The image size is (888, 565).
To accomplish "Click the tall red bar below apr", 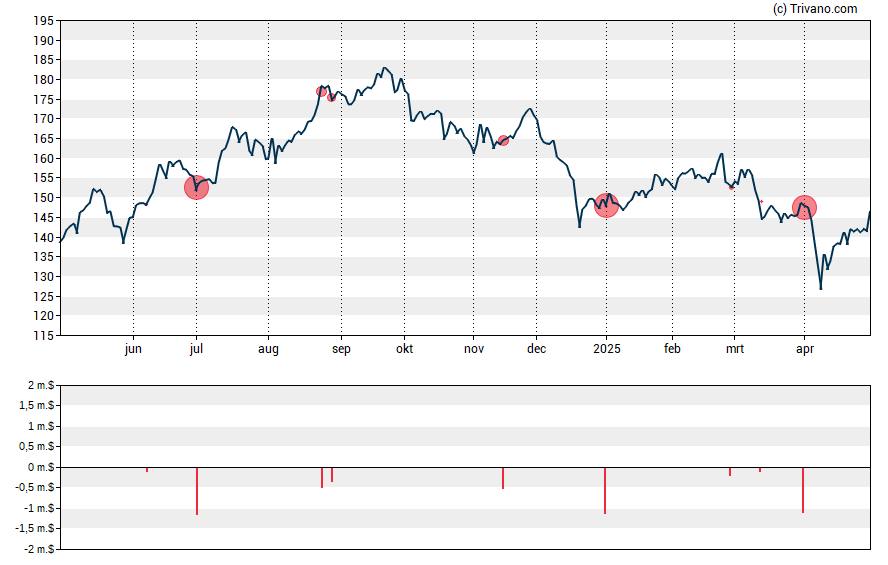I will click(803, 490).
